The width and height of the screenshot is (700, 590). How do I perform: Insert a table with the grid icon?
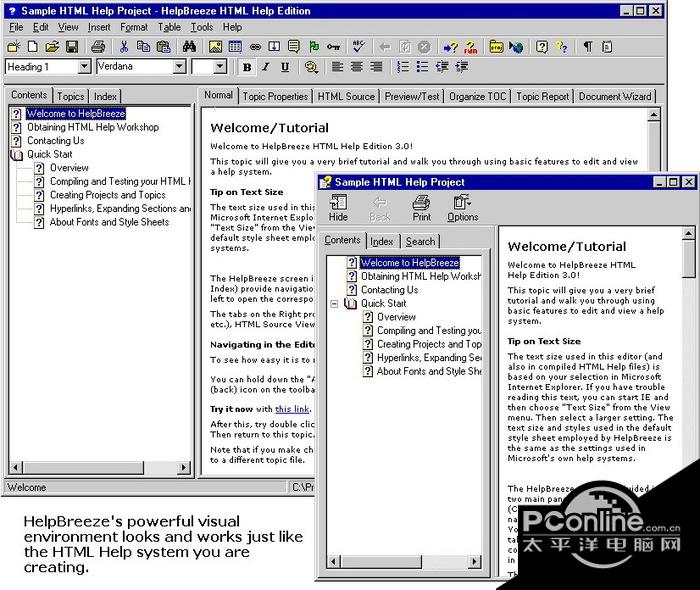click(235, 46)
